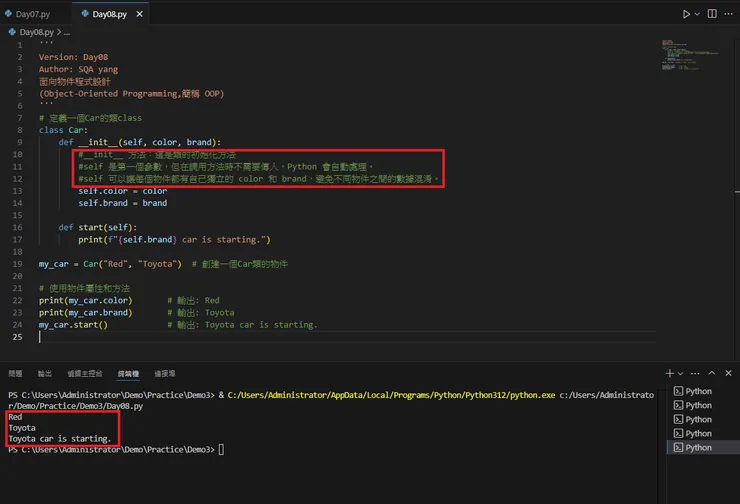This screenshot has width=740, height=504.
Task: Click 'class Car:' on line 8
Action: pos(63,130)
